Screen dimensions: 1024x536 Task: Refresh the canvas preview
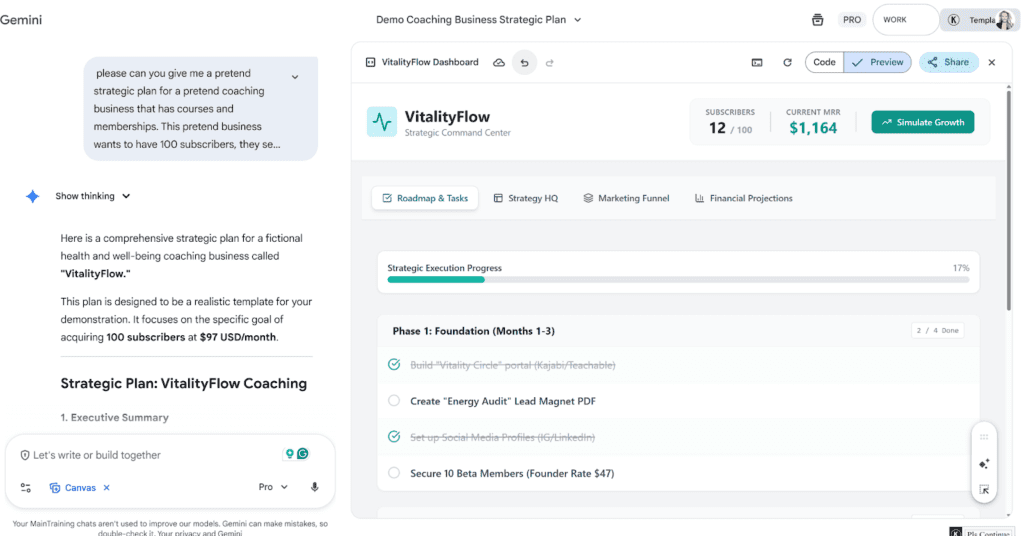[787, 62]
